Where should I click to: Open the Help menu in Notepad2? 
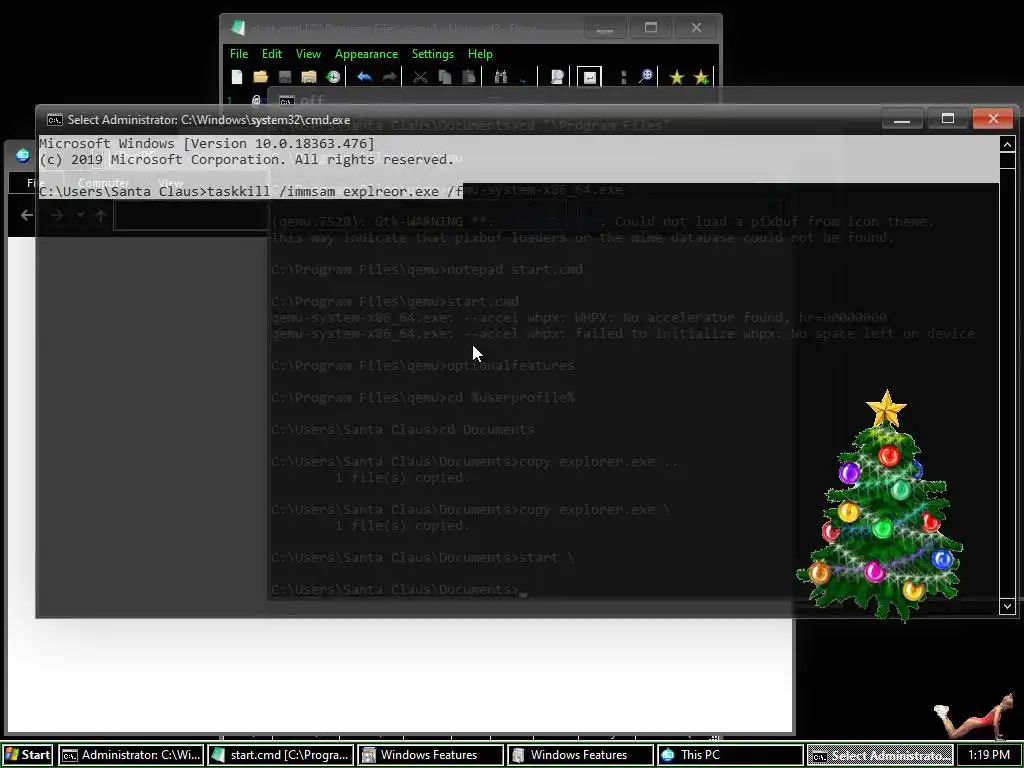(x=480, y=54)
